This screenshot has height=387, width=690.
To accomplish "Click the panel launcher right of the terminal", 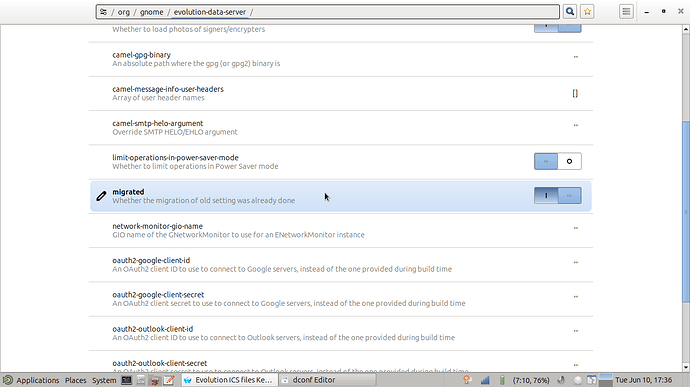I will [140, 380].
